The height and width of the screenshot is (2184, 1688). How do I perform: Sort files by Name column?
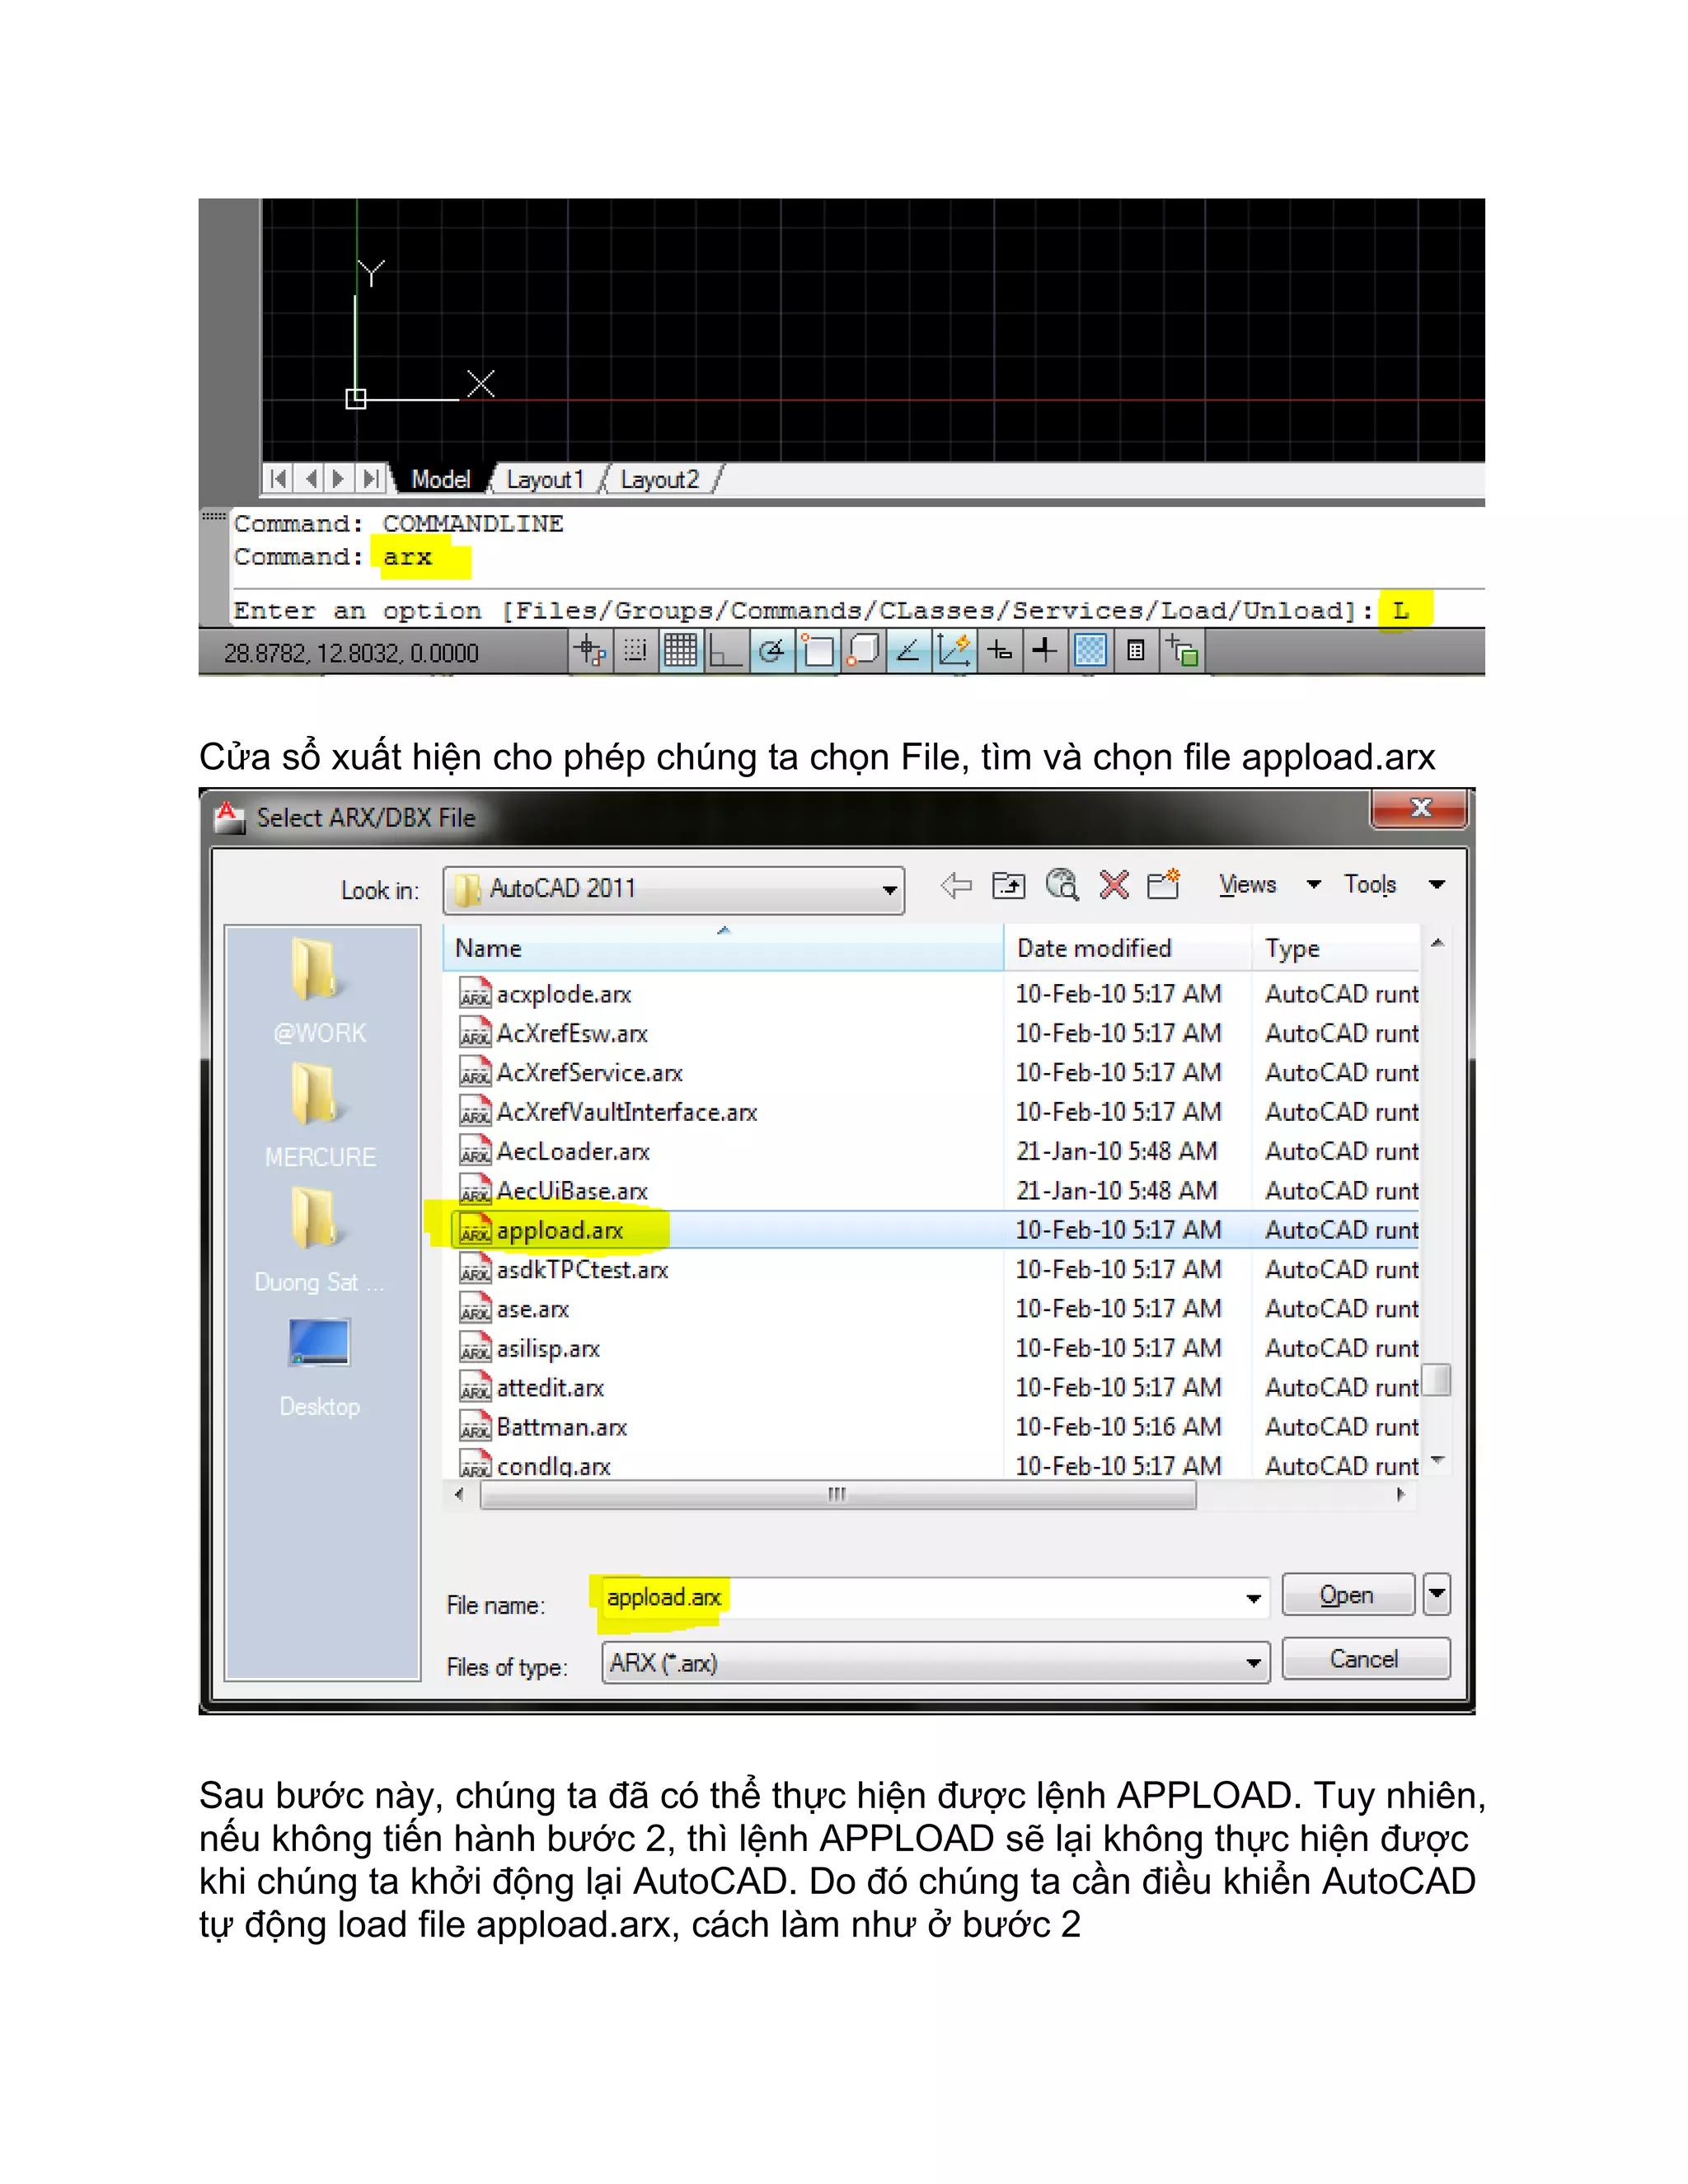point(723,948)
